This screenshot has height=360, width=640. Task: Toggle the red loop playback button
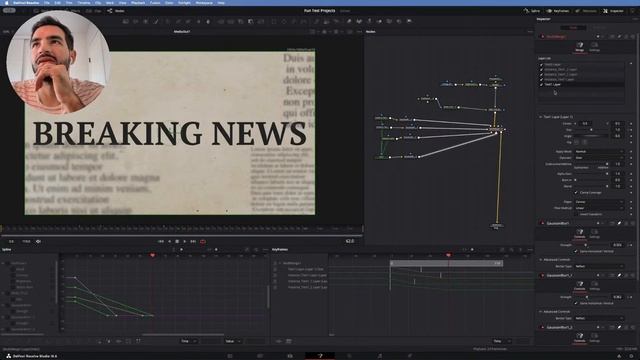click(203, 241)
